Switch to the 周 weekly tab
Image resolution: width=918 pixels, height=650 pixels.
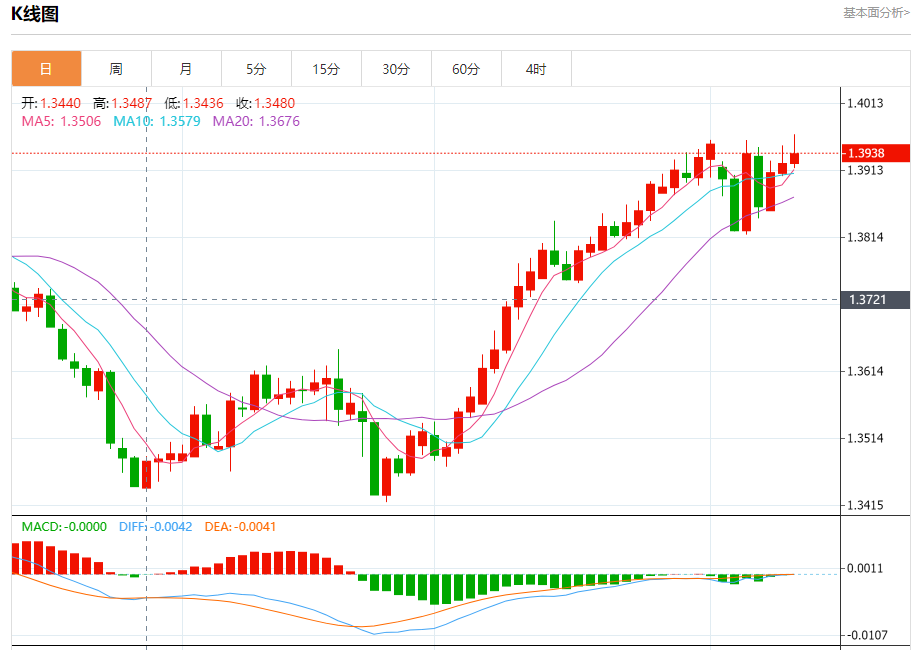point(116,69)
